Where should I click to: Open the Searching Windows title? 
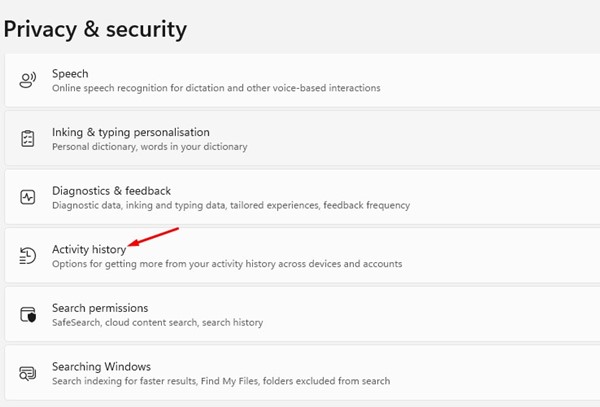(x=101, y=366)
